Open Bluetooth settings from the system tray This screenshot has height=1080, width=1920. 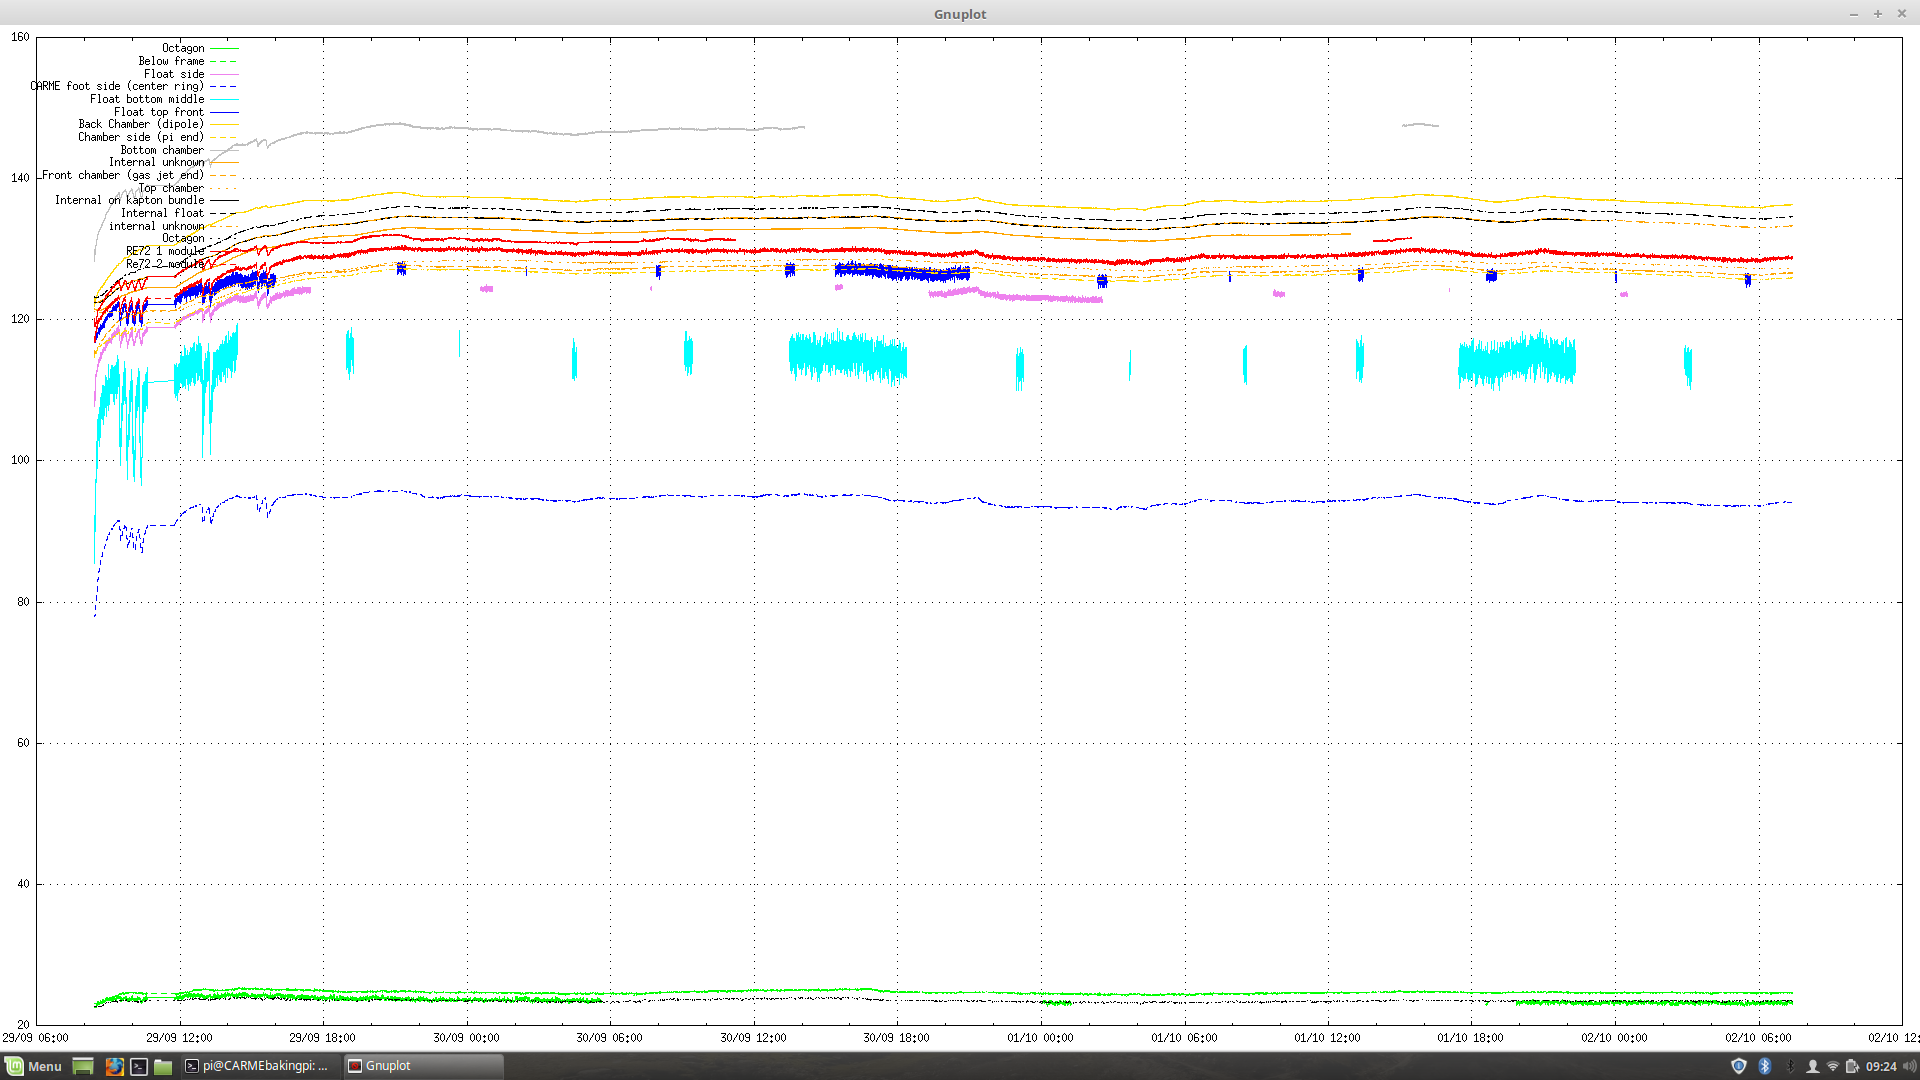point(1764,1066)
